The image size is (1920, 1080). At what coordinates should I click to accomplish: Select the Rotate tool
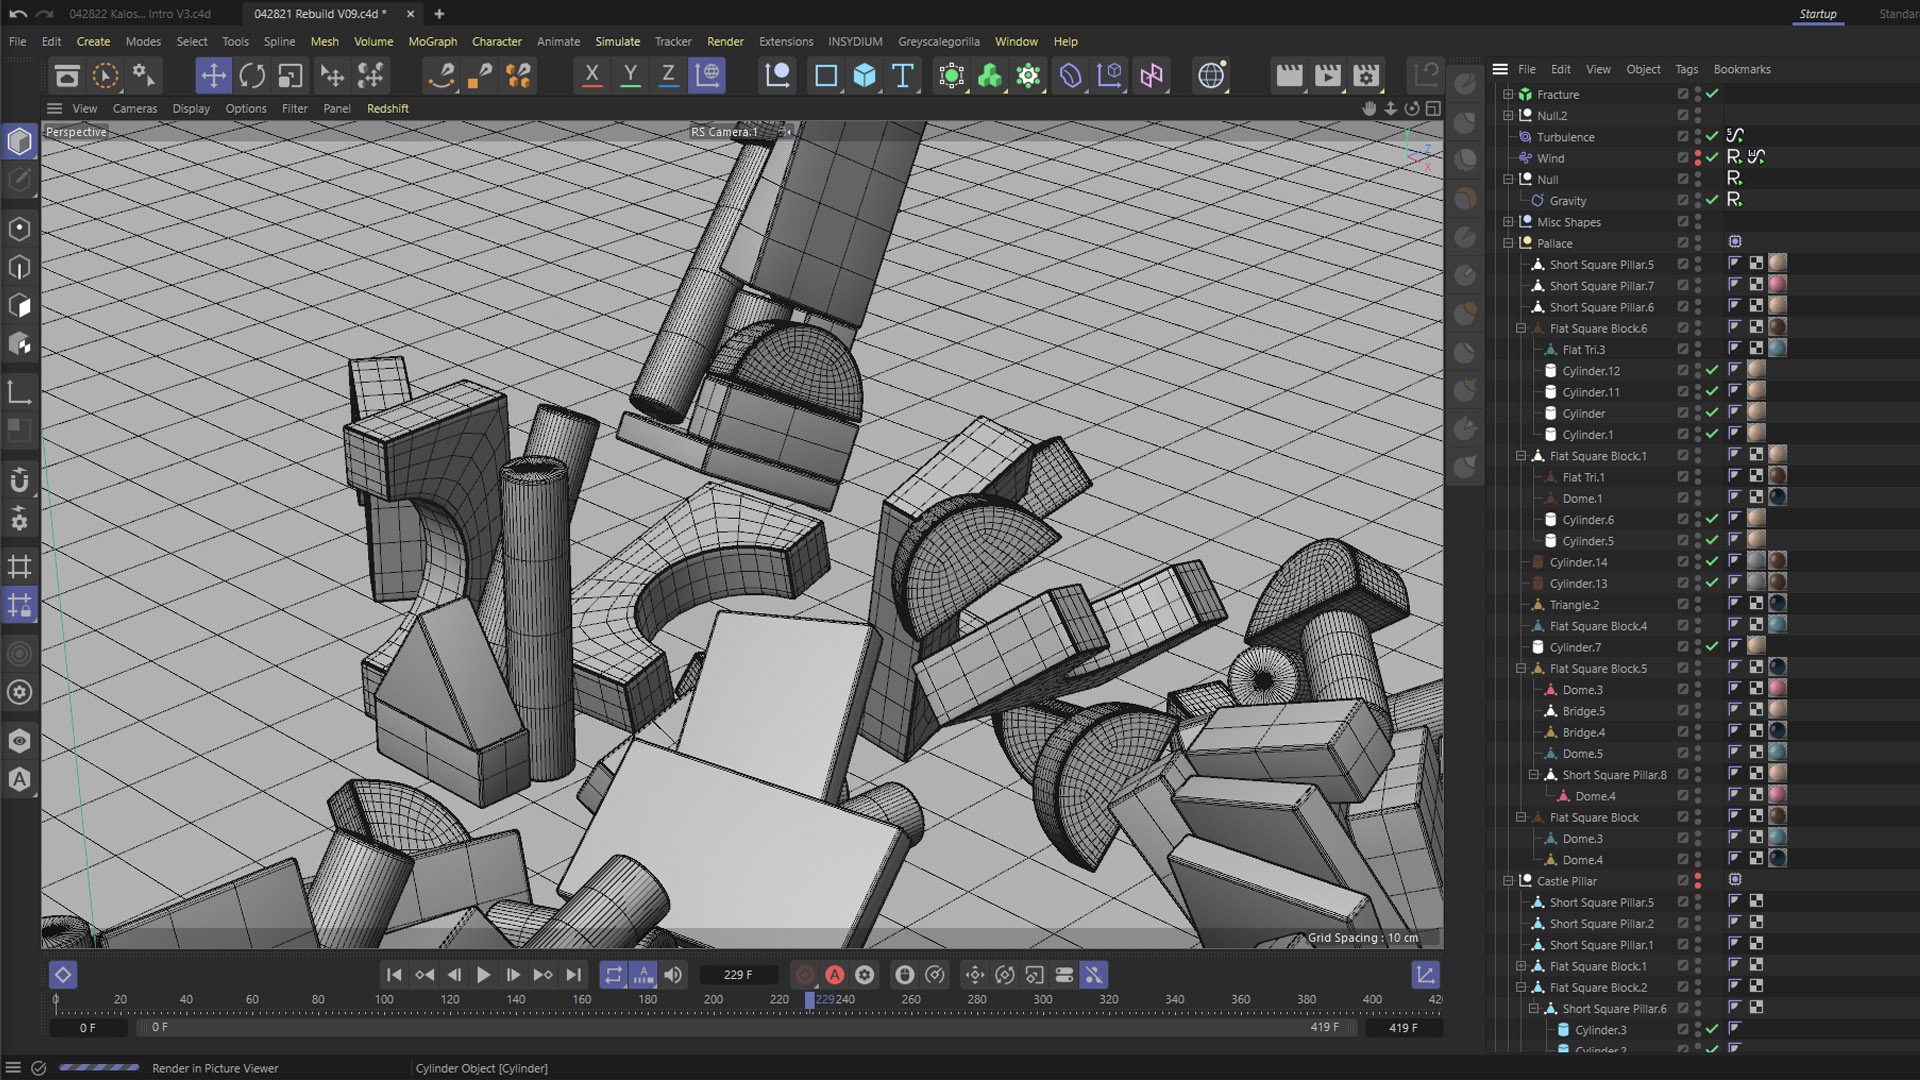(252, 76)
